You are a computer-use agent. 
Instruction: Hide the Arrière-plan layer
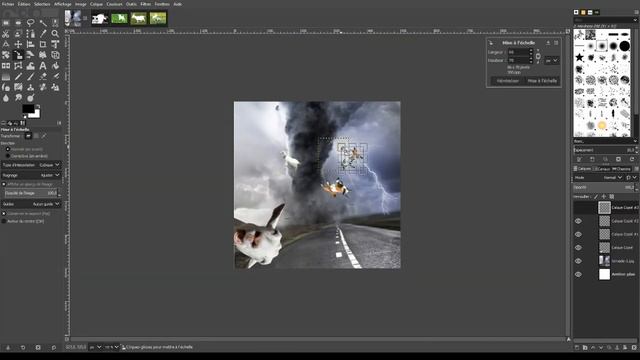pyautogui.click(x=578, y=274)
